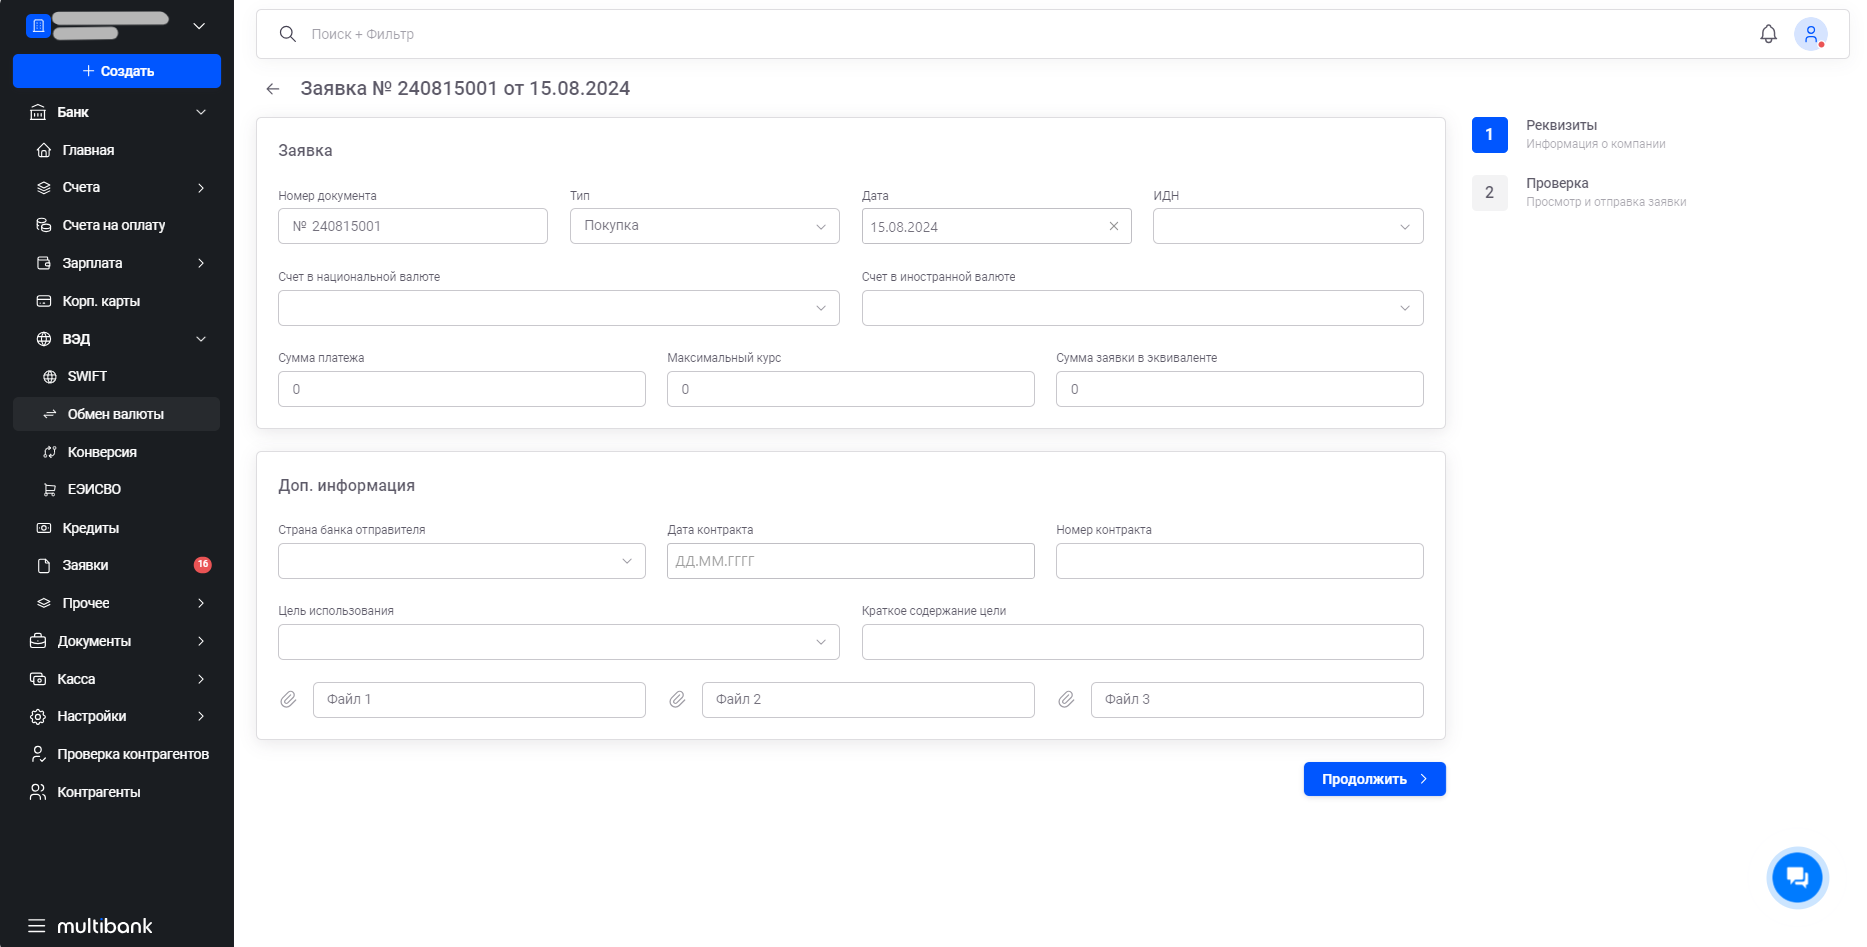Click the Создать button
The image size is (1867, 947).
pyautogui.click(x=117, y=71)
